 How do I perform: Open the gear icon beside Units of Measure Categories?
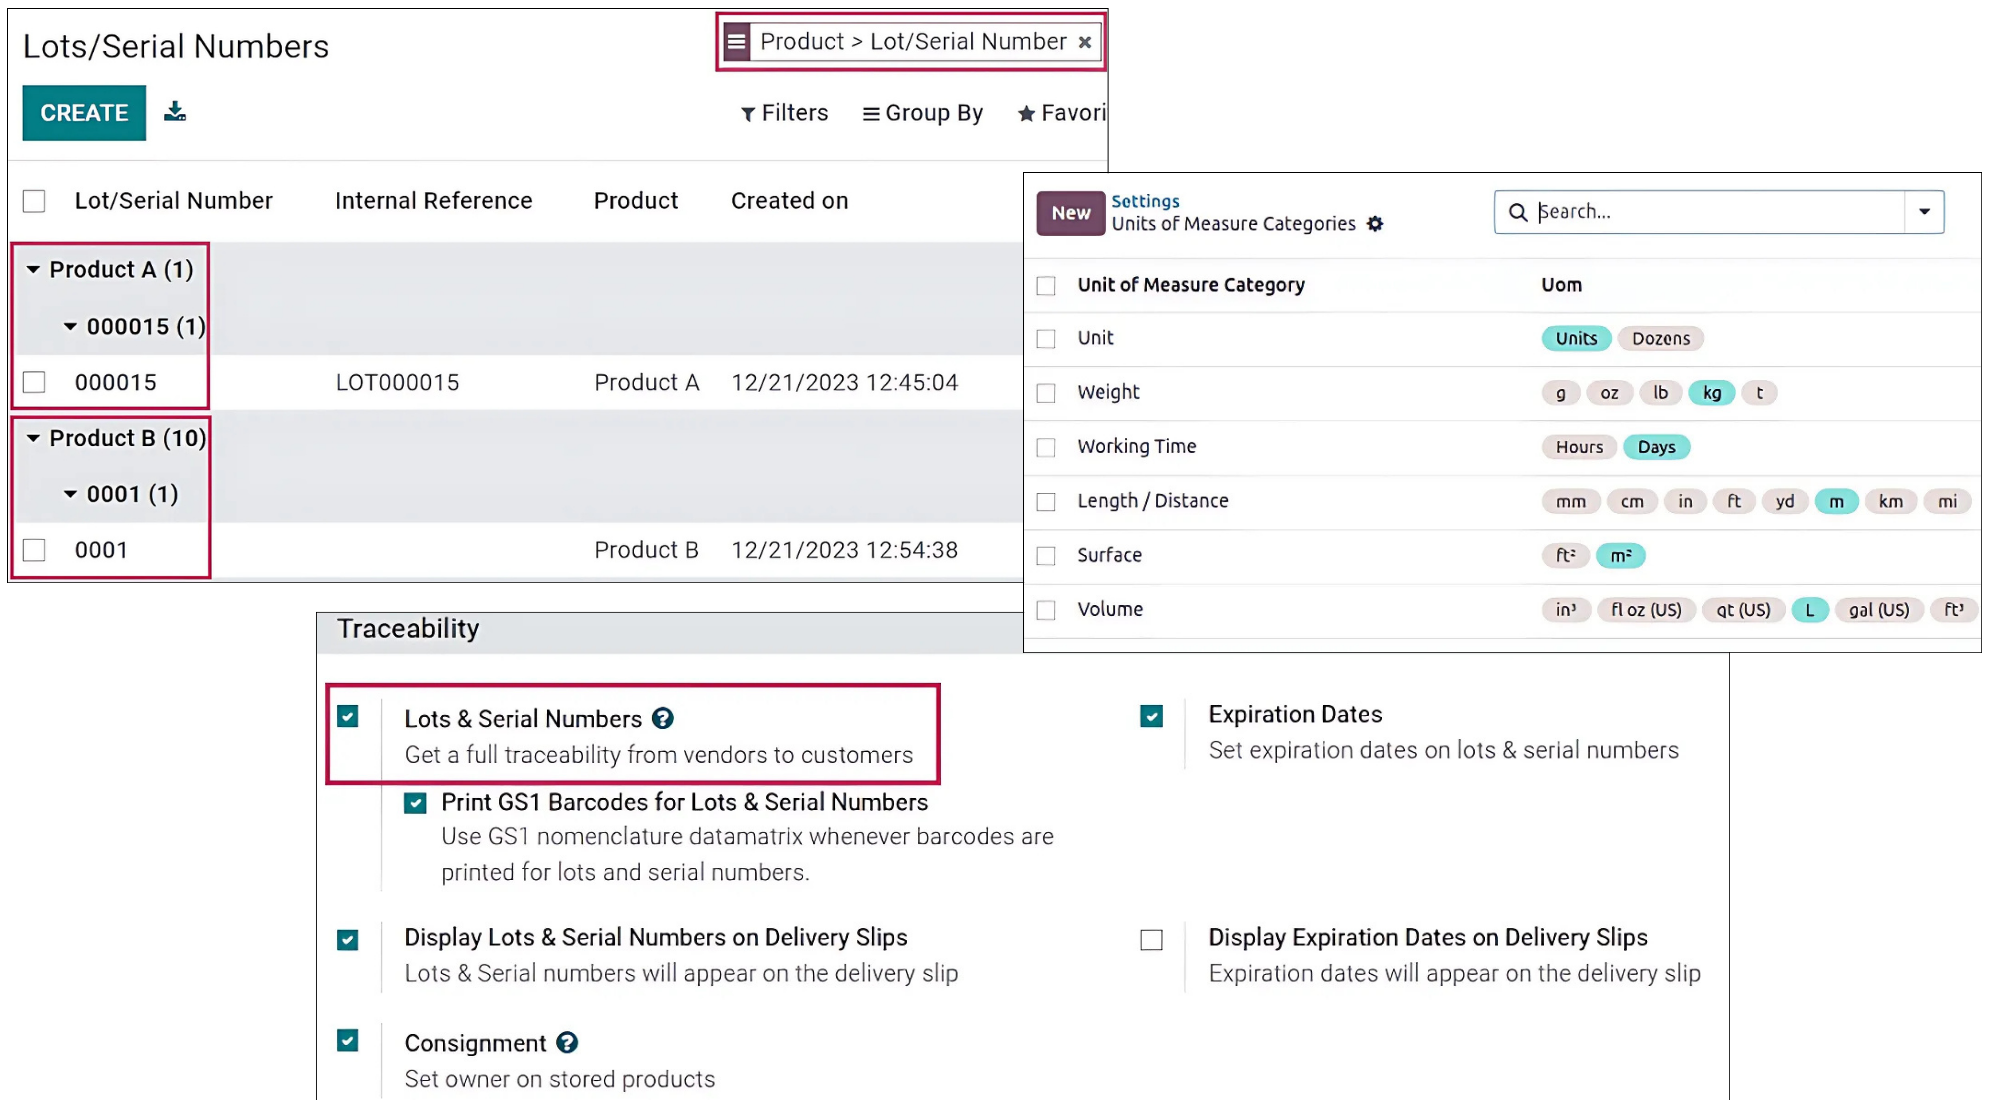1375,224
